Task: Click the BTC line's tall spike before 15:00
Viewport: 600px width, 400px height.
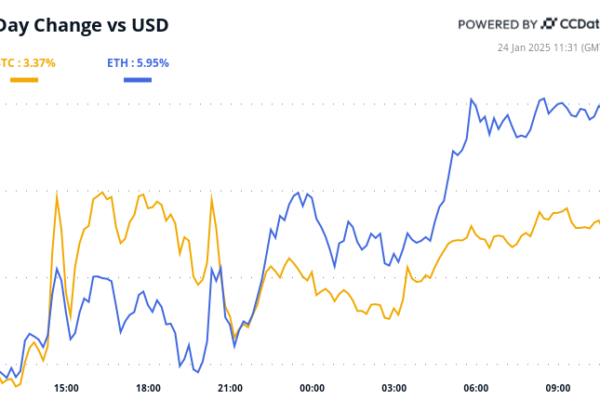Action: point(57,192)
